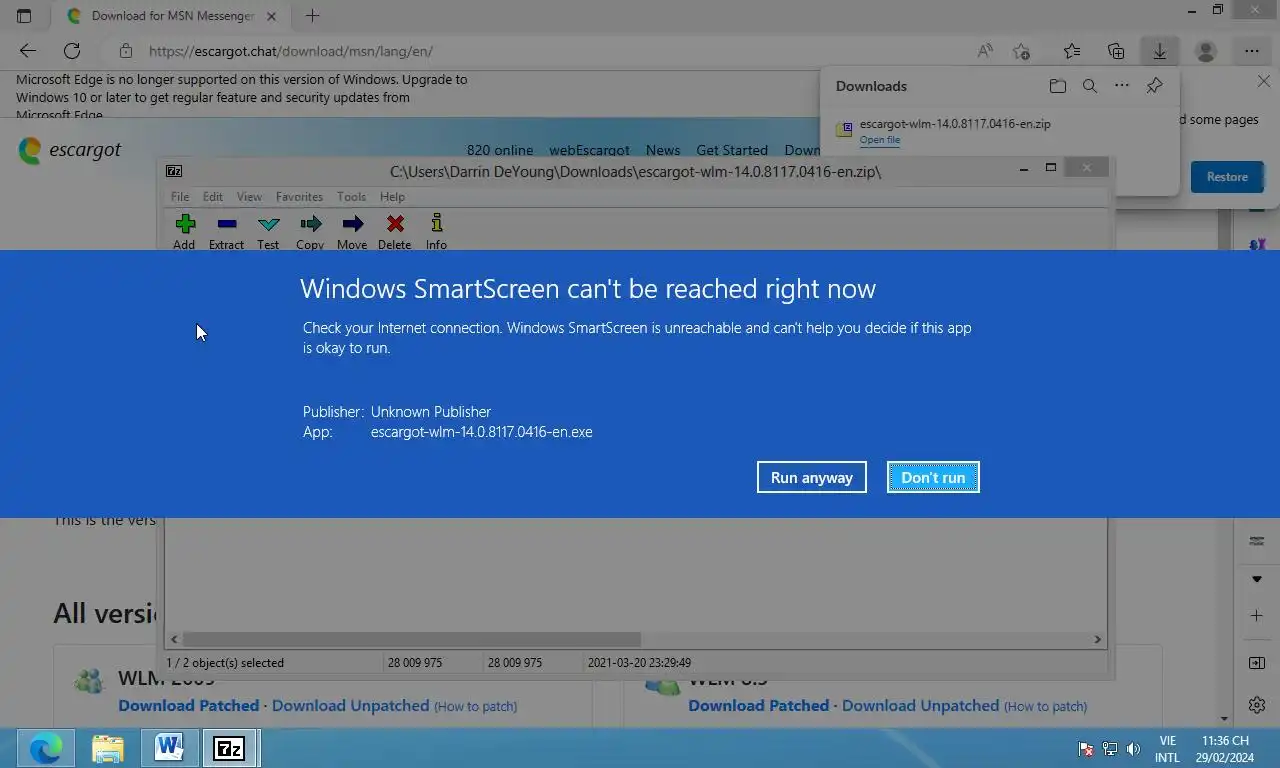Refresh the Edge page
This screenshot has height=768, width=1280.
[72, 51]
